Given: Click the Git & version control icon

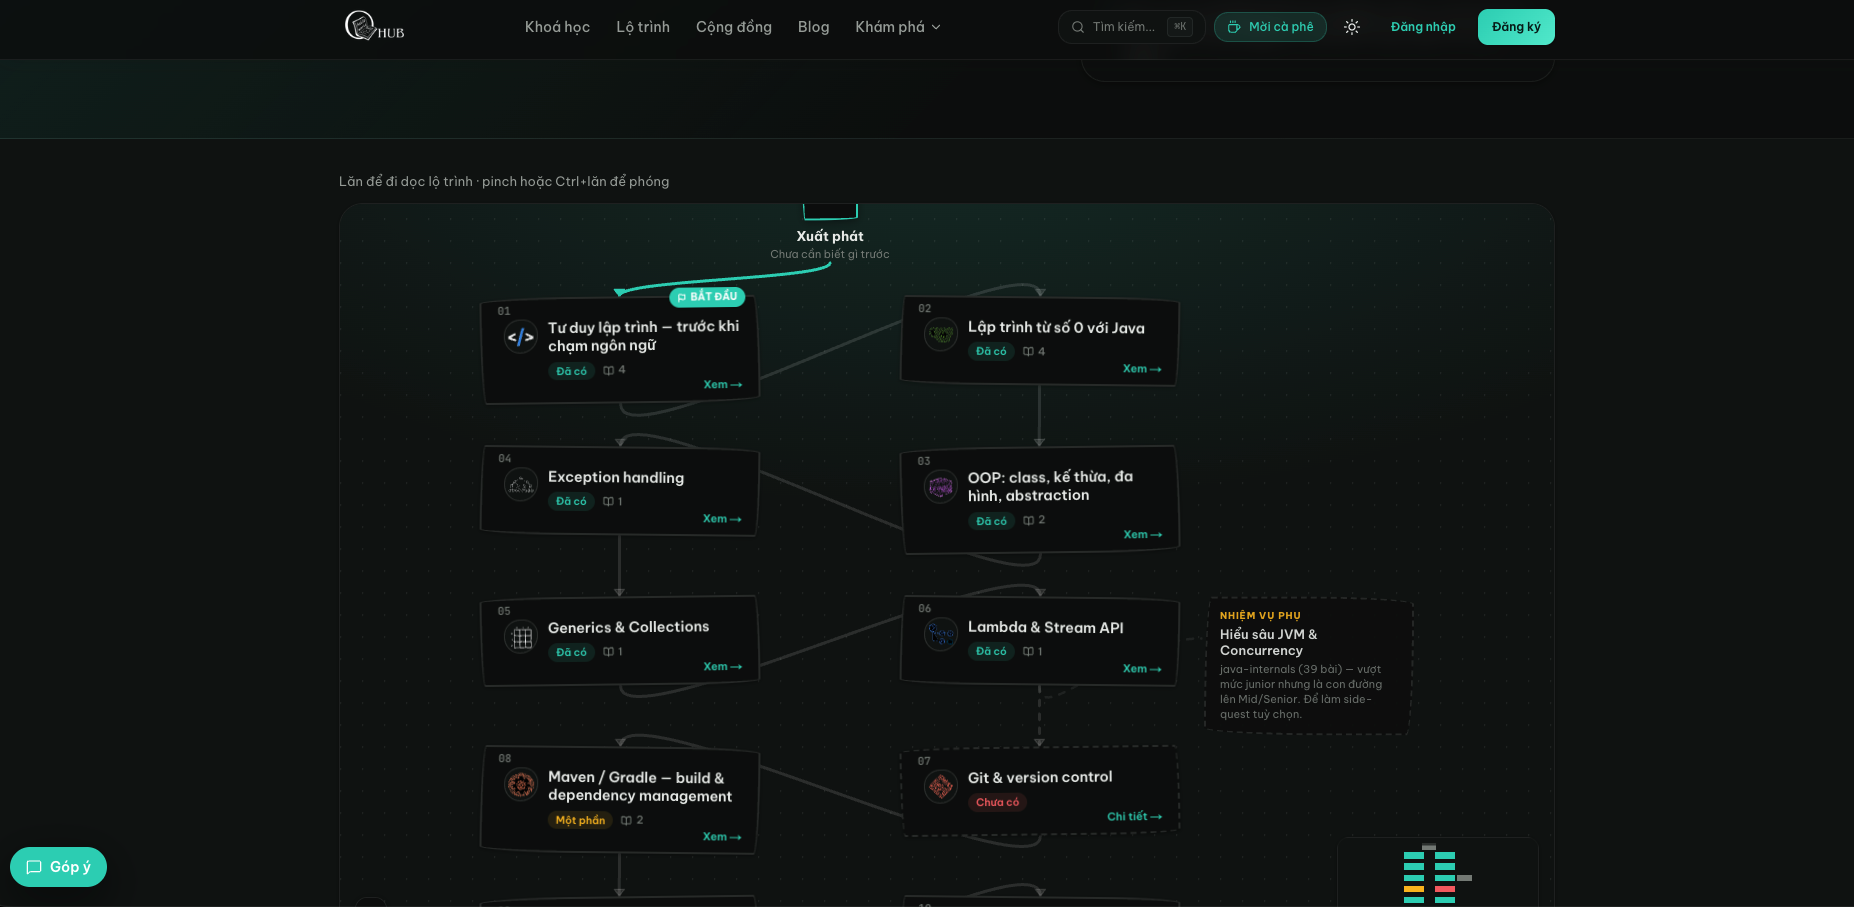Looking at the screenshot, I should [x=941, y=787].
